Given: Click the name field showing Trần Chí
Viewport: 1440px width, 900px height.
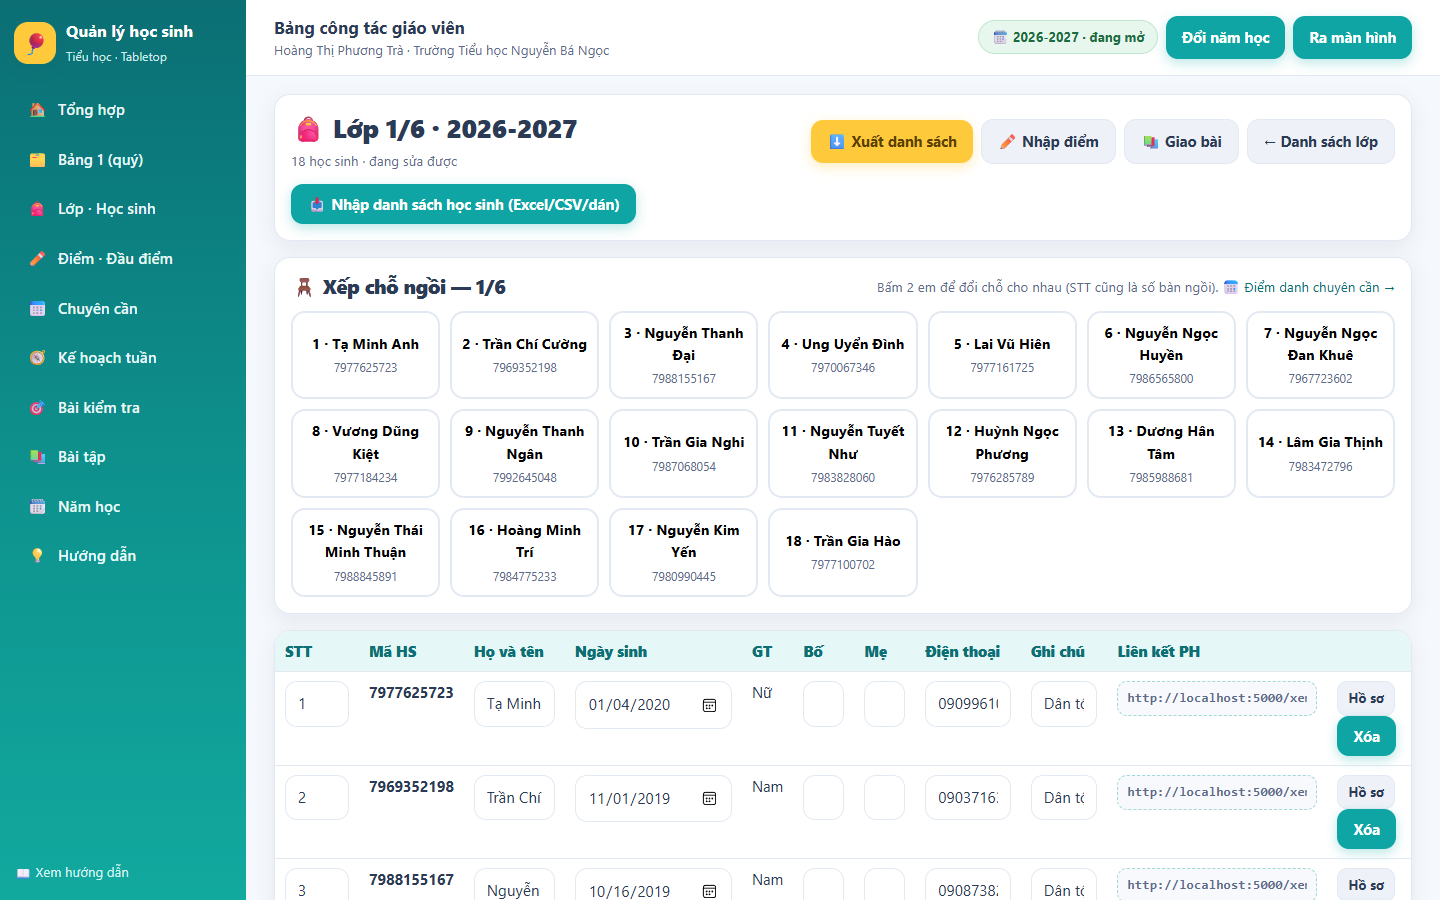Looking at the screenshot, I should click(514, 798).
